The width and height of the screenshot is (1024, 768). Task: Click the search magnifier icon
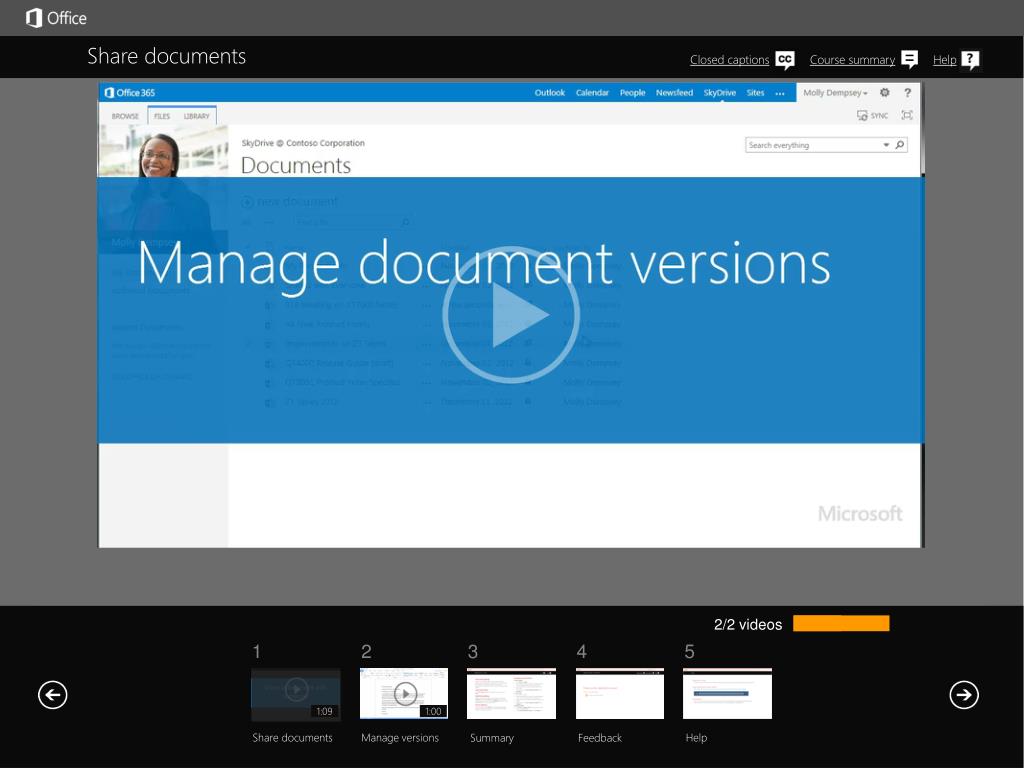click(x=900, y=145)
